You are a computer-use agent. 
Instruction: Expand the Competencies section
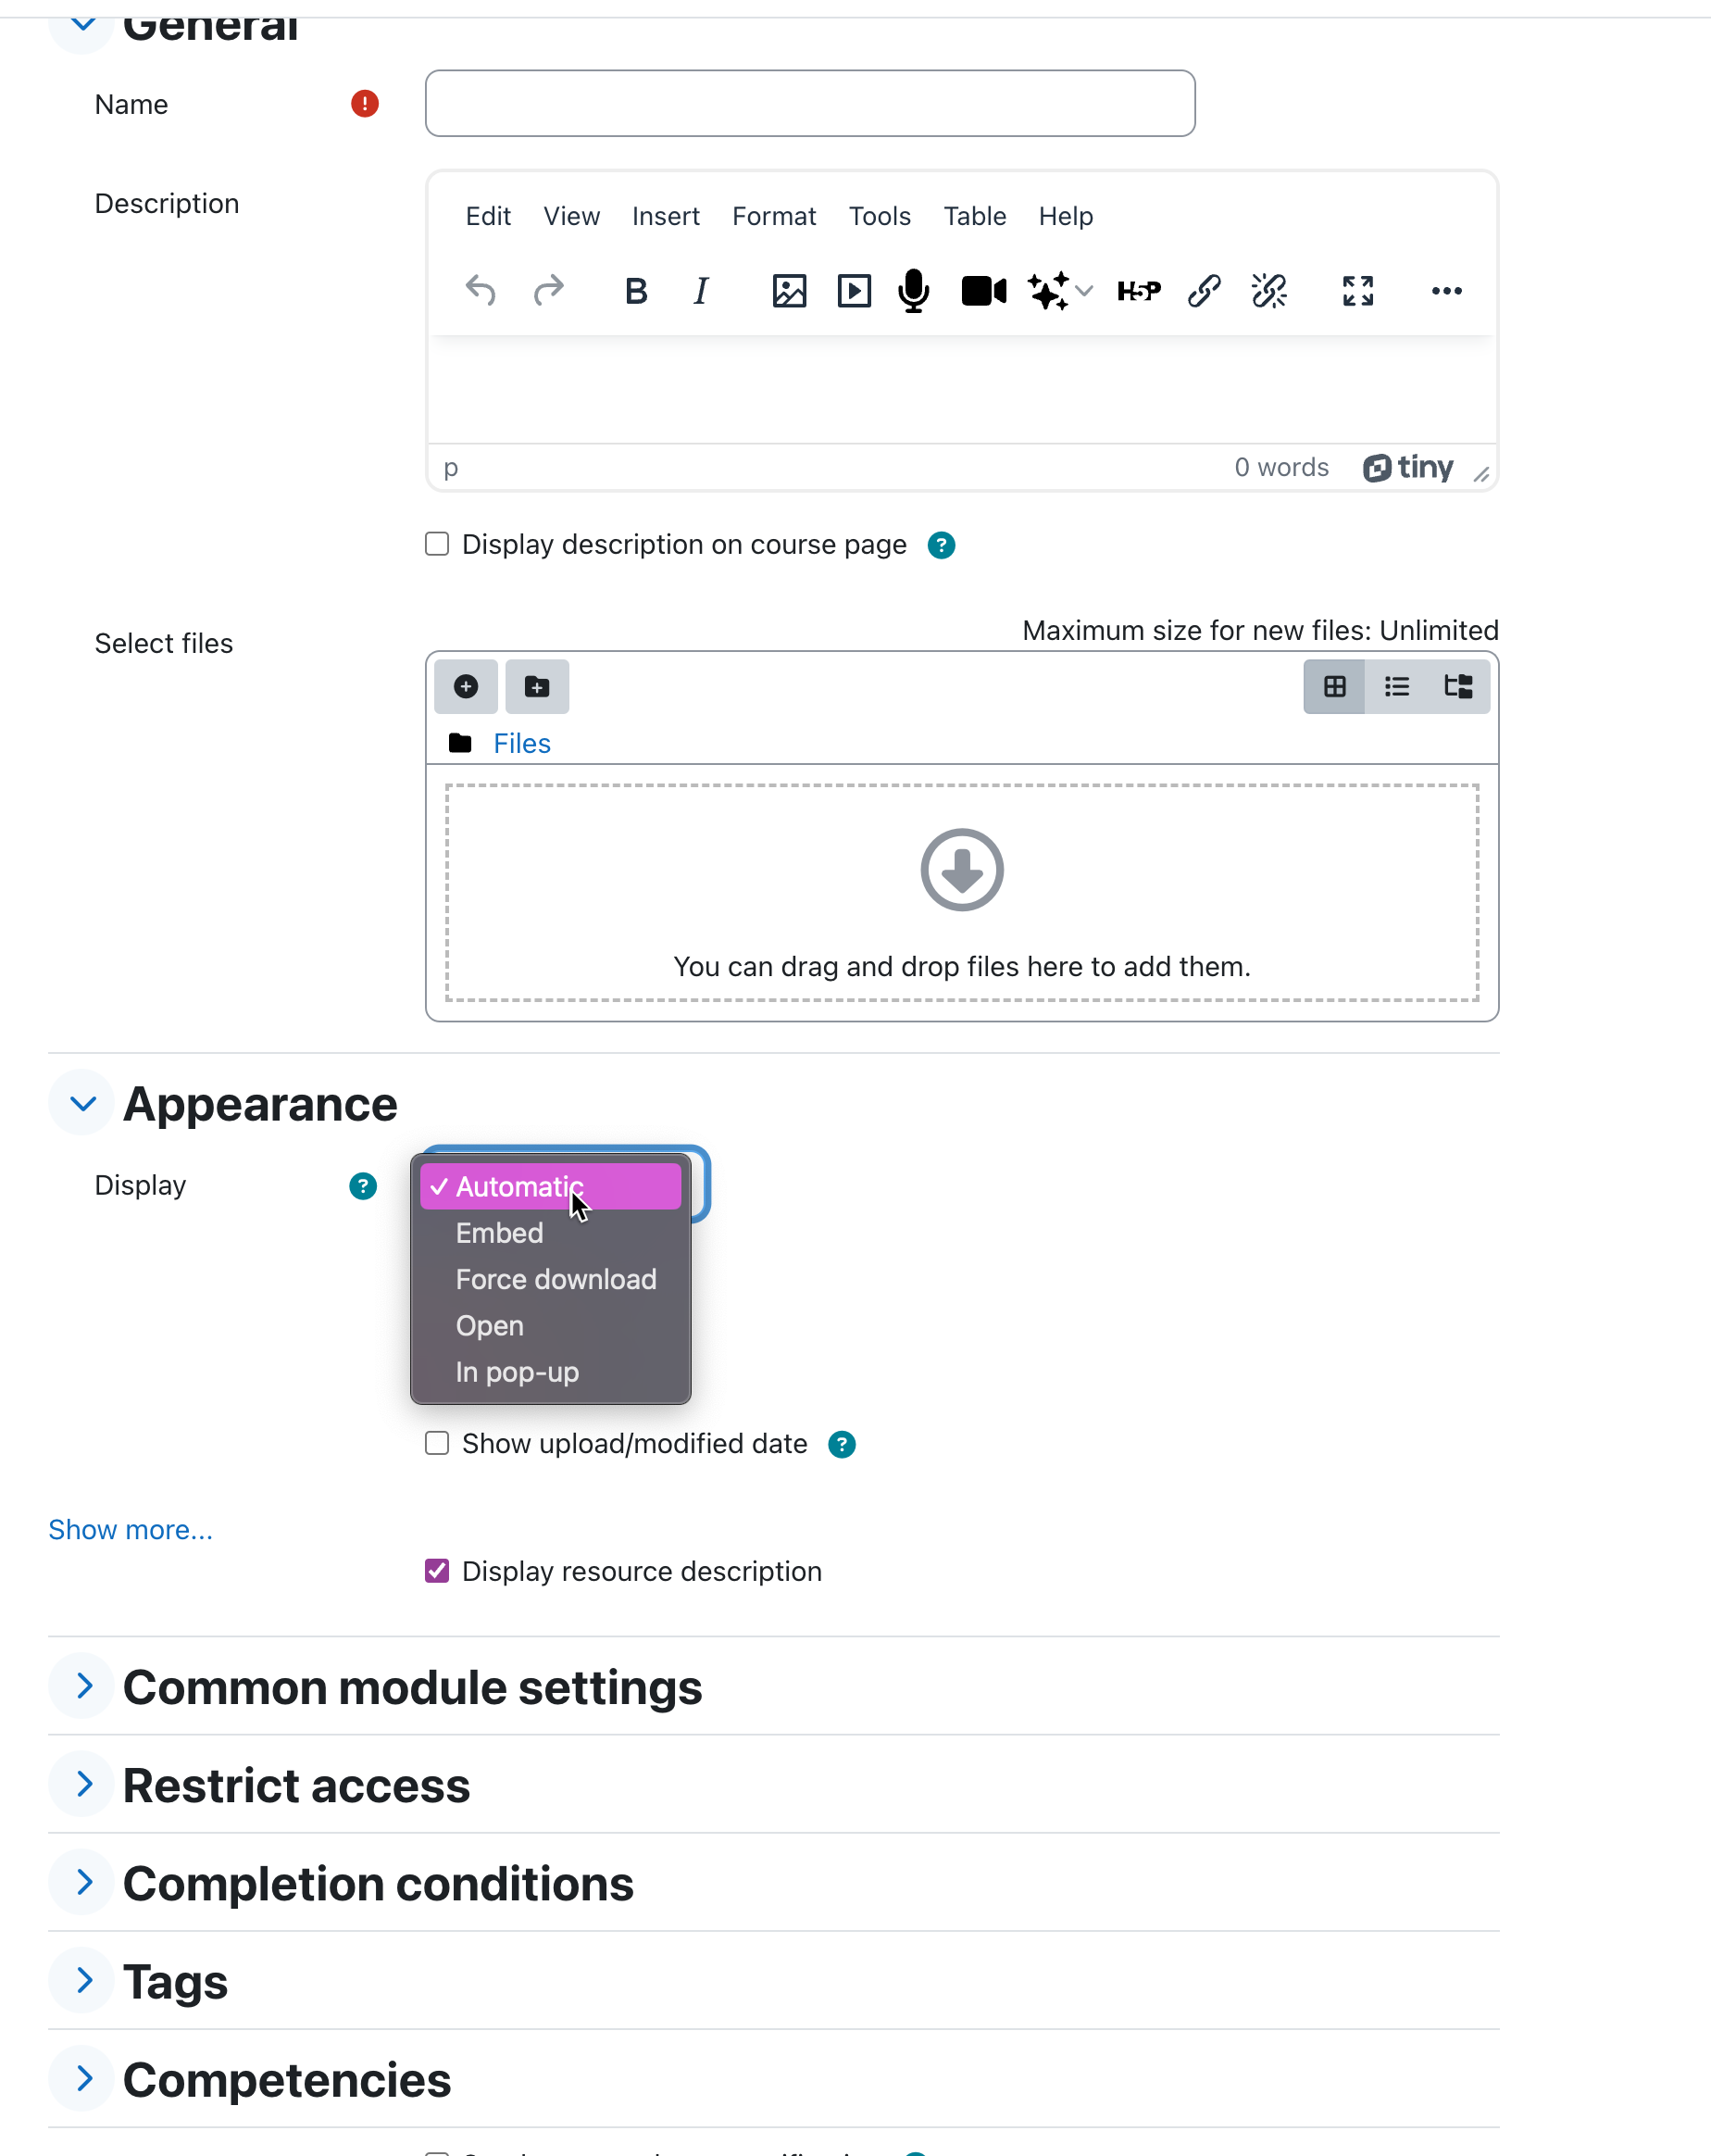tap(83, 2079)
